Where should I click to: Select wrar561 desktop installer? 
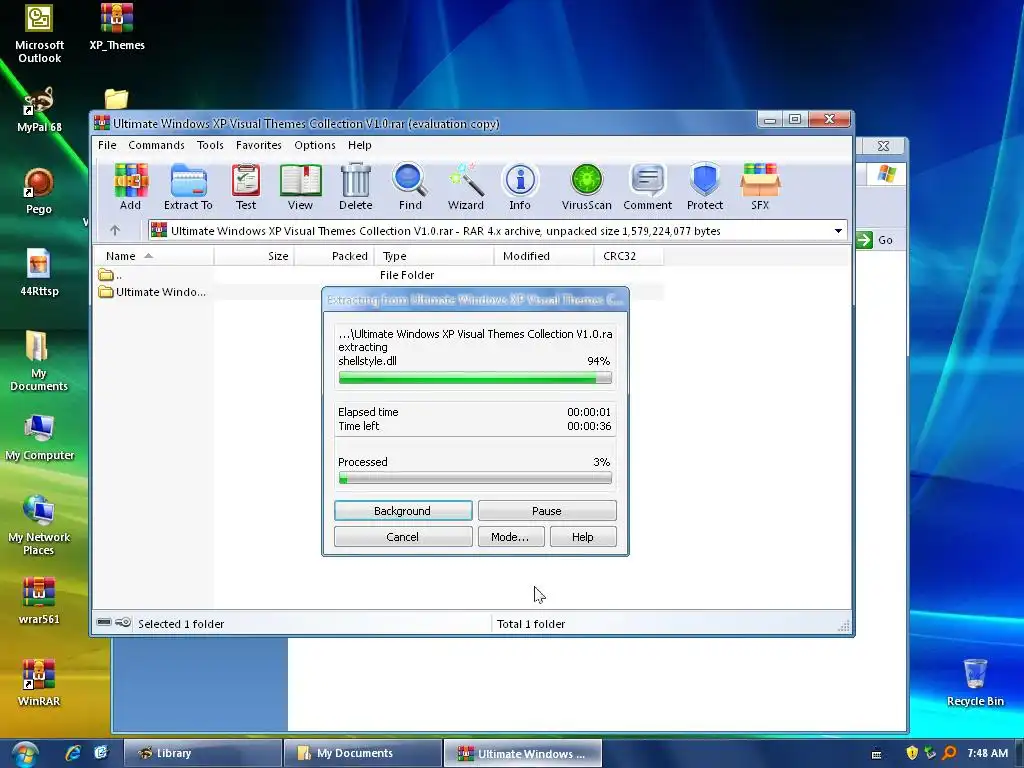[x=39, y=601]
